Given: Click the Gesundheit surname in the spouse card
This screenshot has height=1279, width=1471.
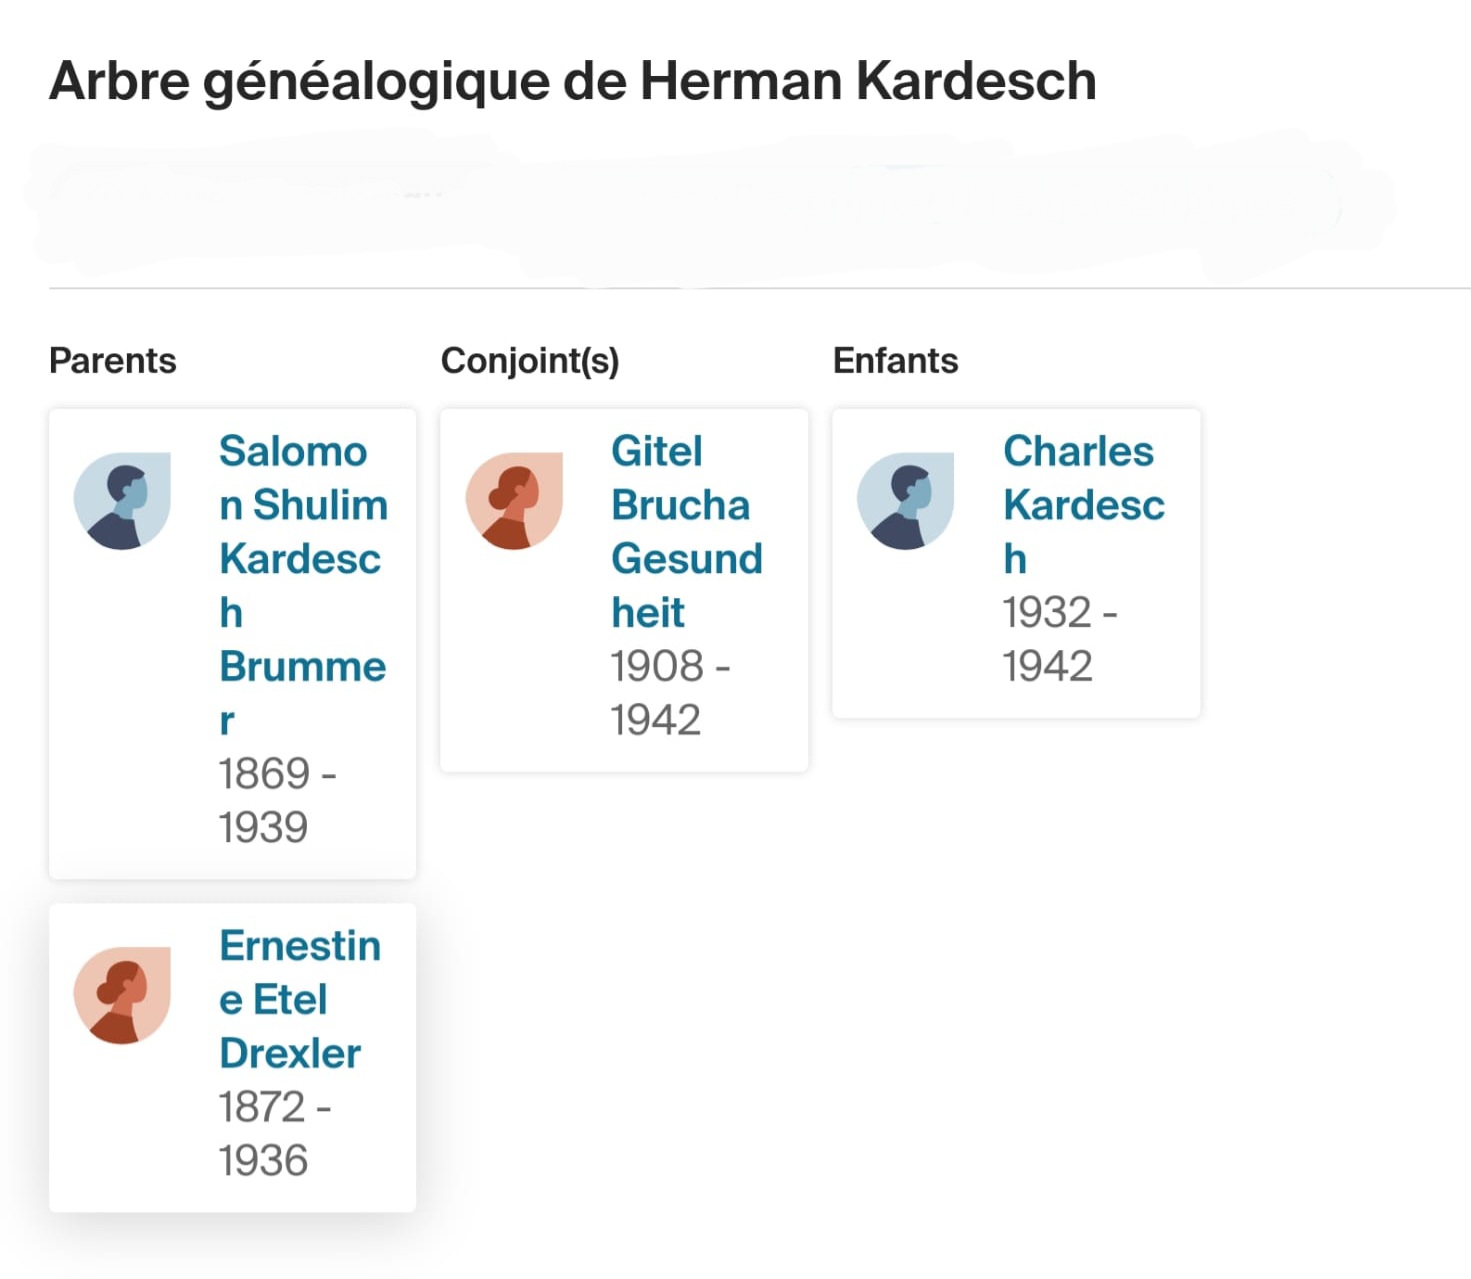Looking at the screenshot, I should (x=687, y=585).
